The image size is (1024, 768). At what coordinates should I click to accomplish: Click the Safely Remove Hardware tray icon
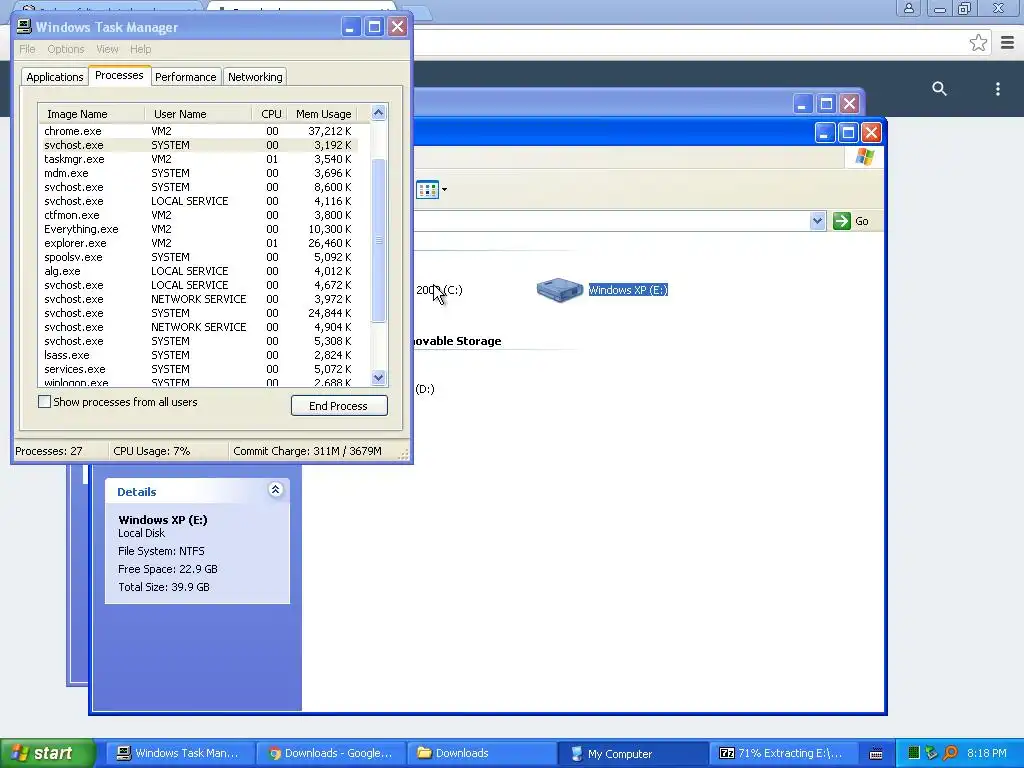932,753
